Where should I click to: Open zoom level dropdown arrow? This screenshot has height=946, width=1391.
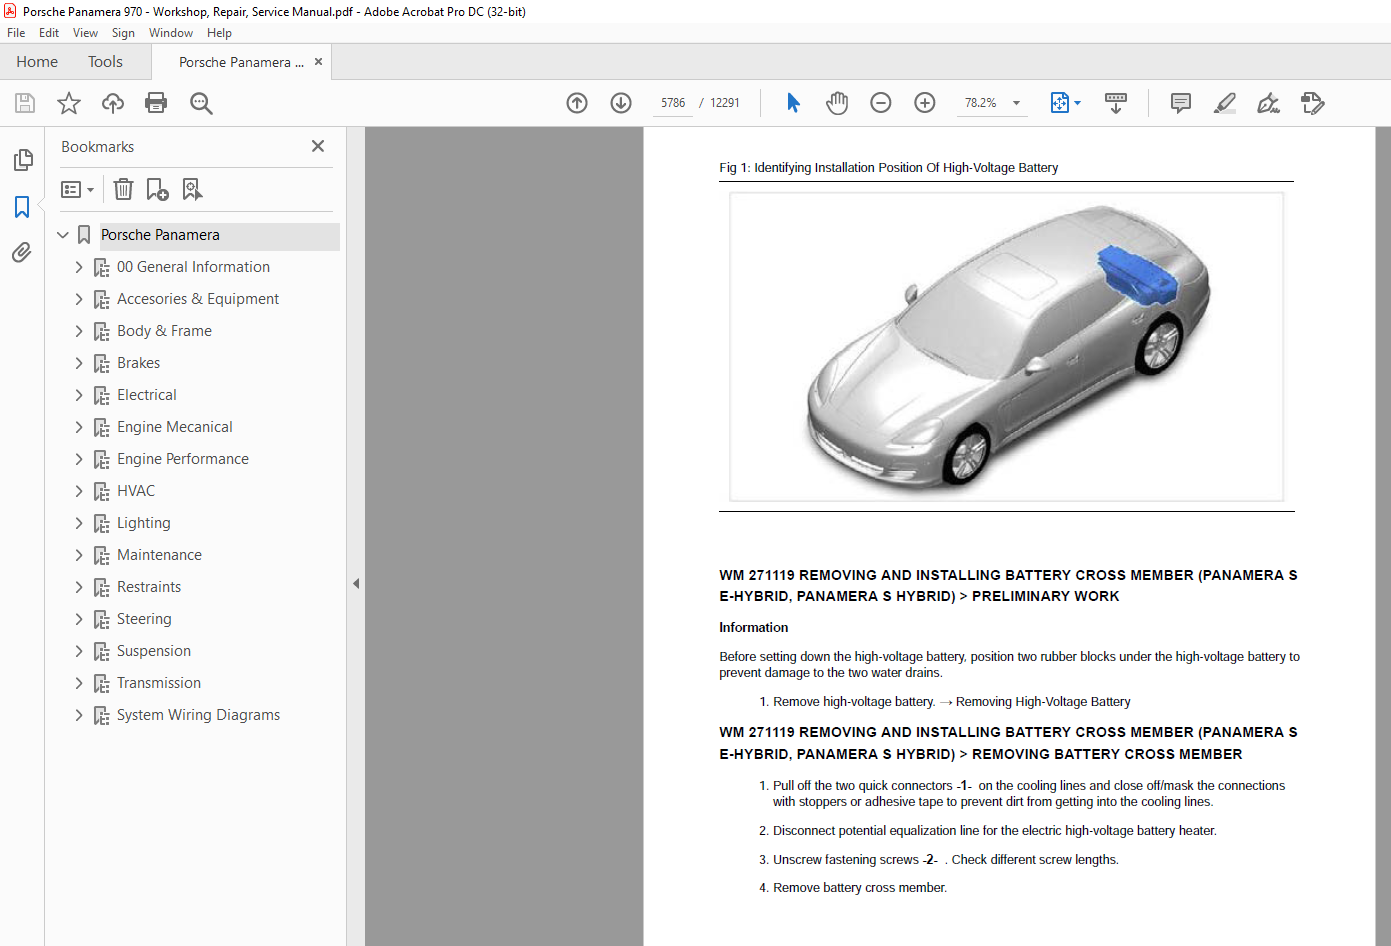(x=1017, y=103)
